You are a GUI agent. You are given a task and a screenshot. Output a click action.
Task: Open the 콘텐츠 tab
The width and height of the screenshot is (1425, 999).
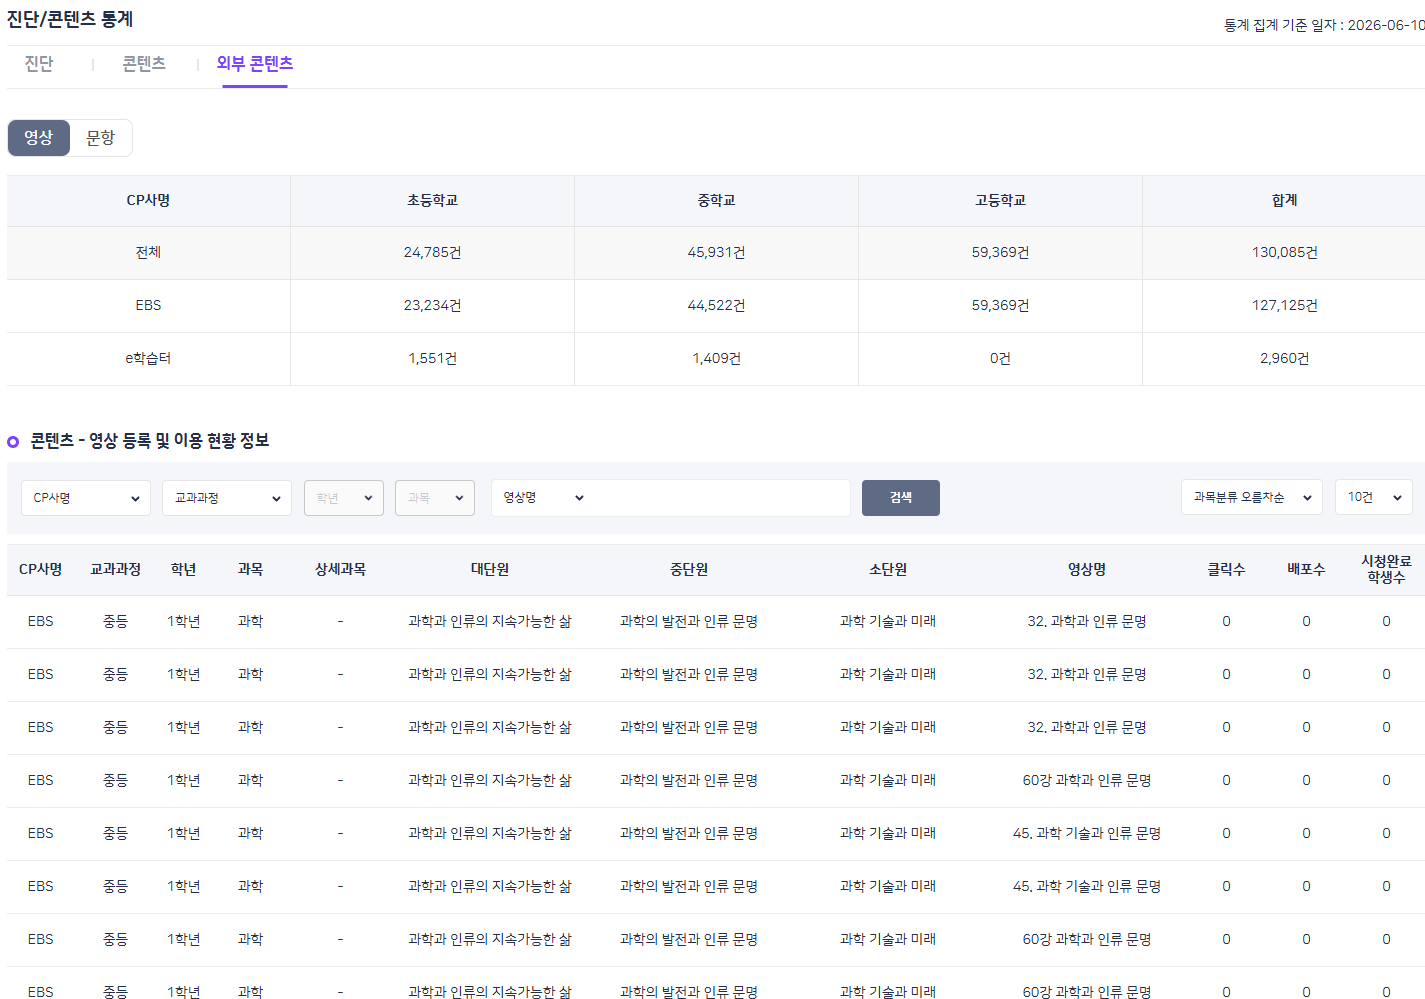(x=144, y=64)
